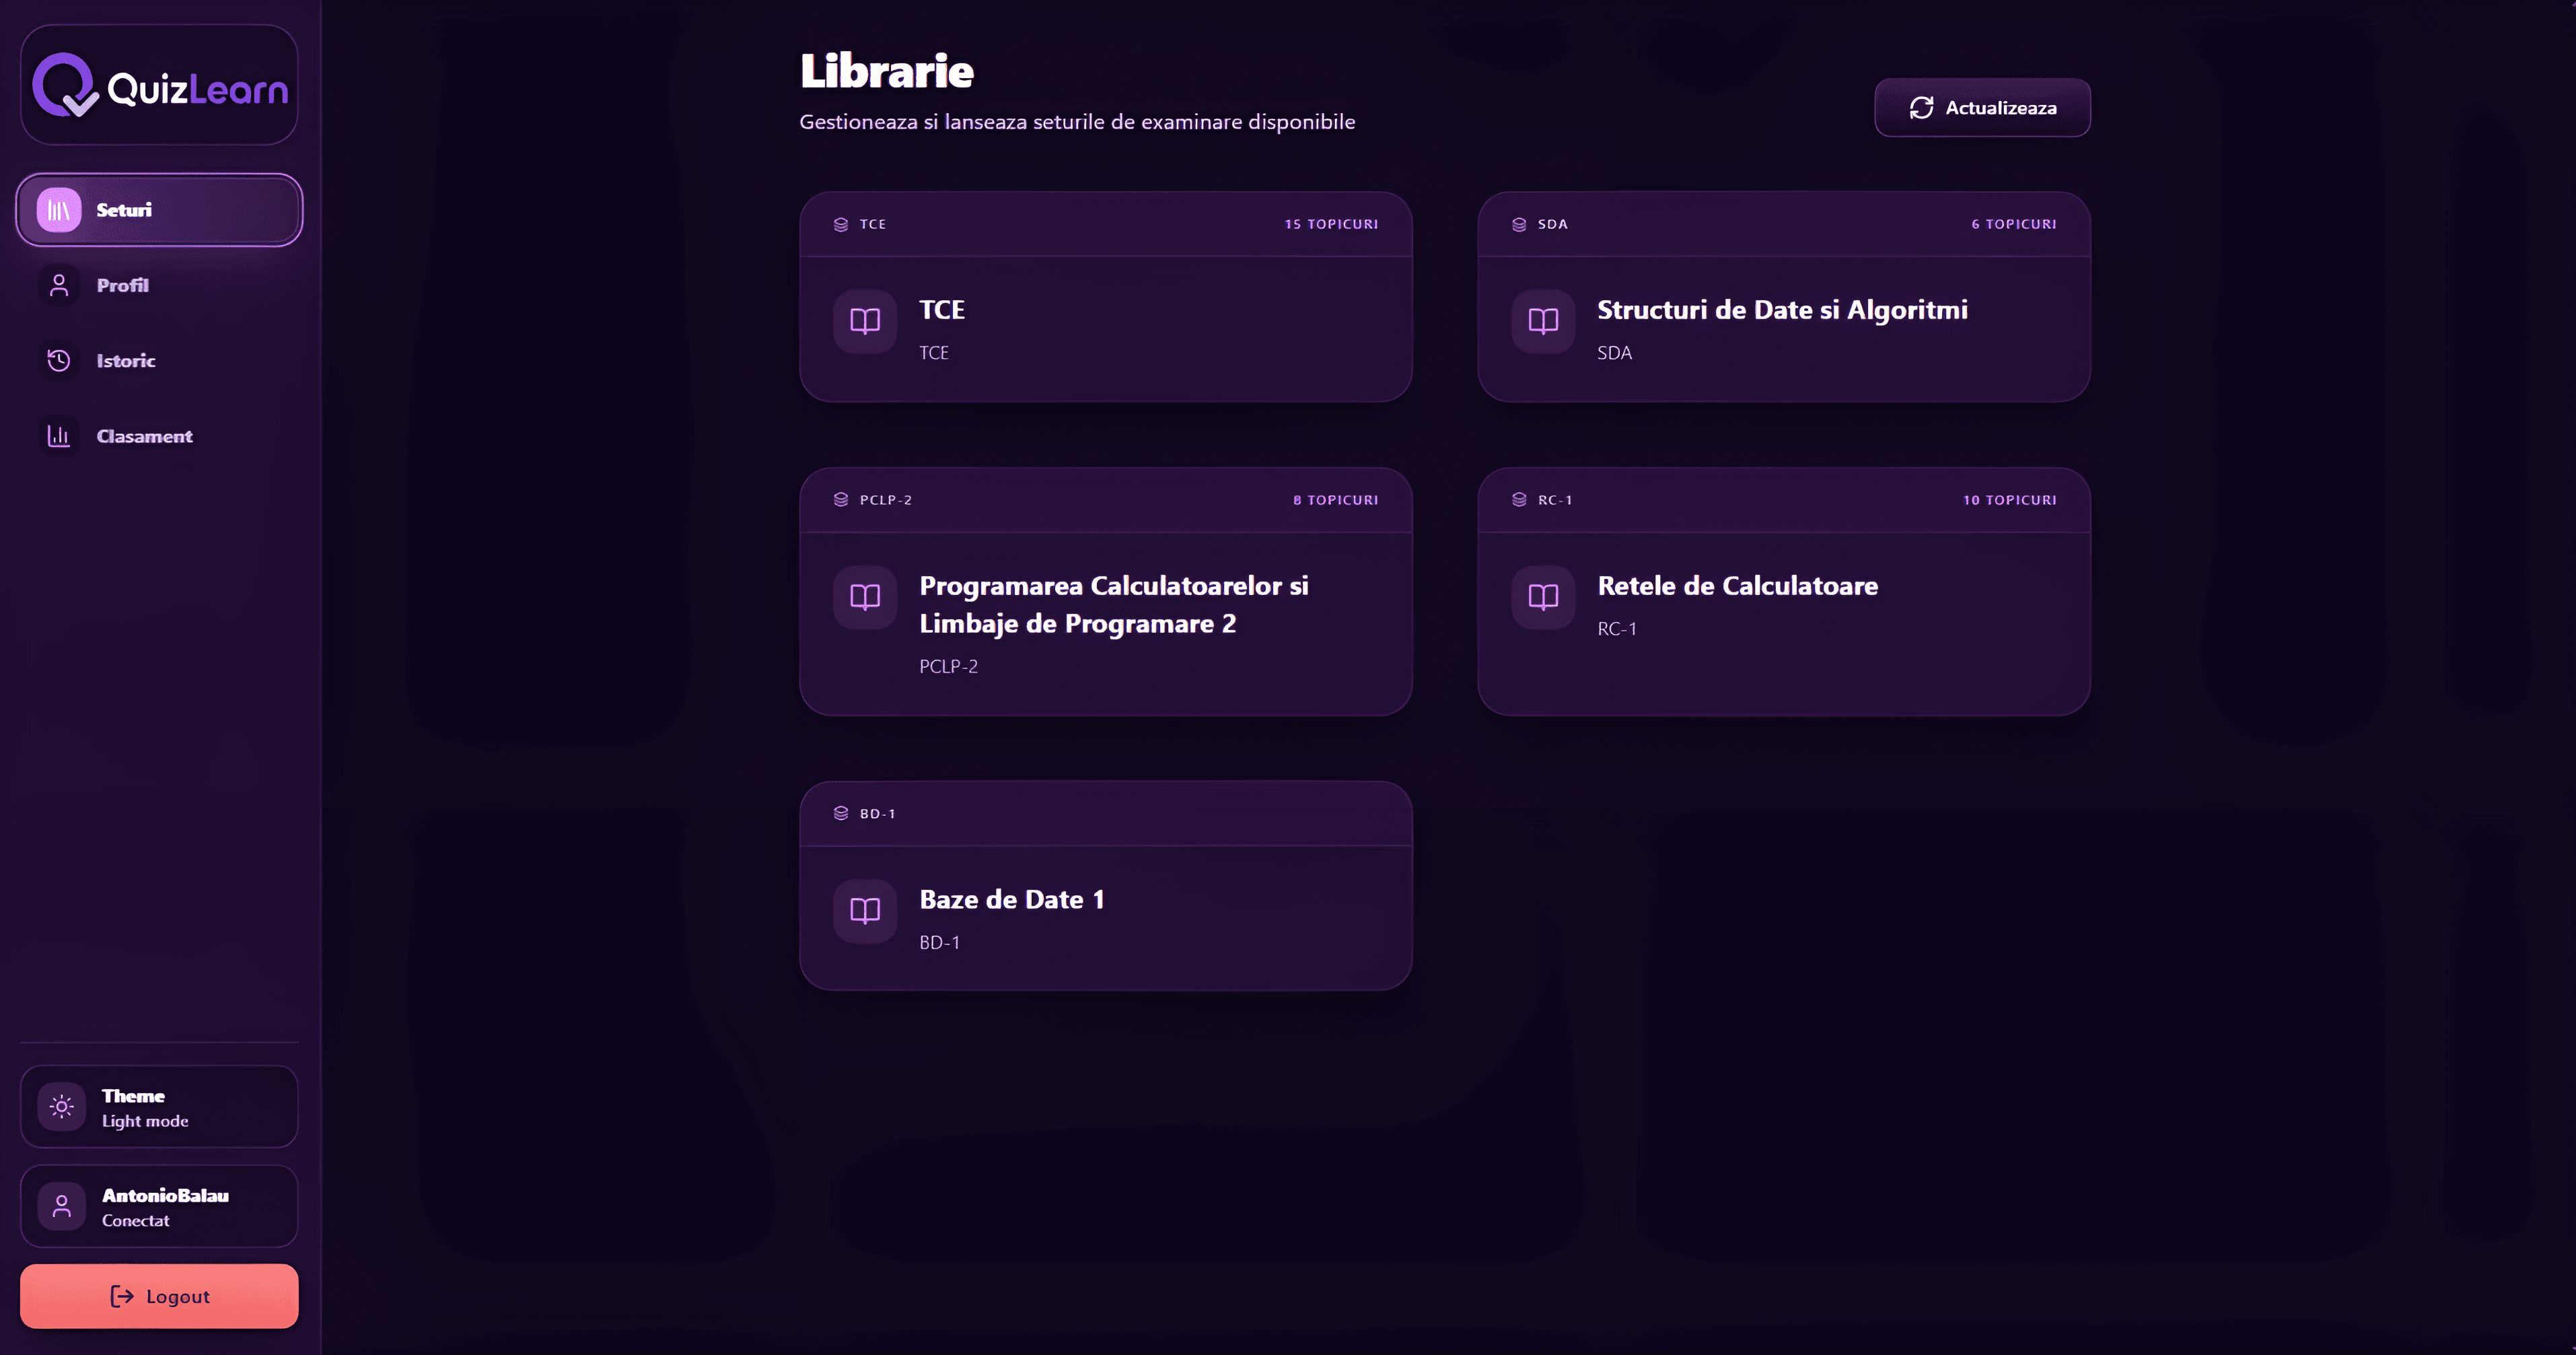Screen dimensions: 2576x1355
Task: View the Clasament leaderboard
Action: pos(159,436)
